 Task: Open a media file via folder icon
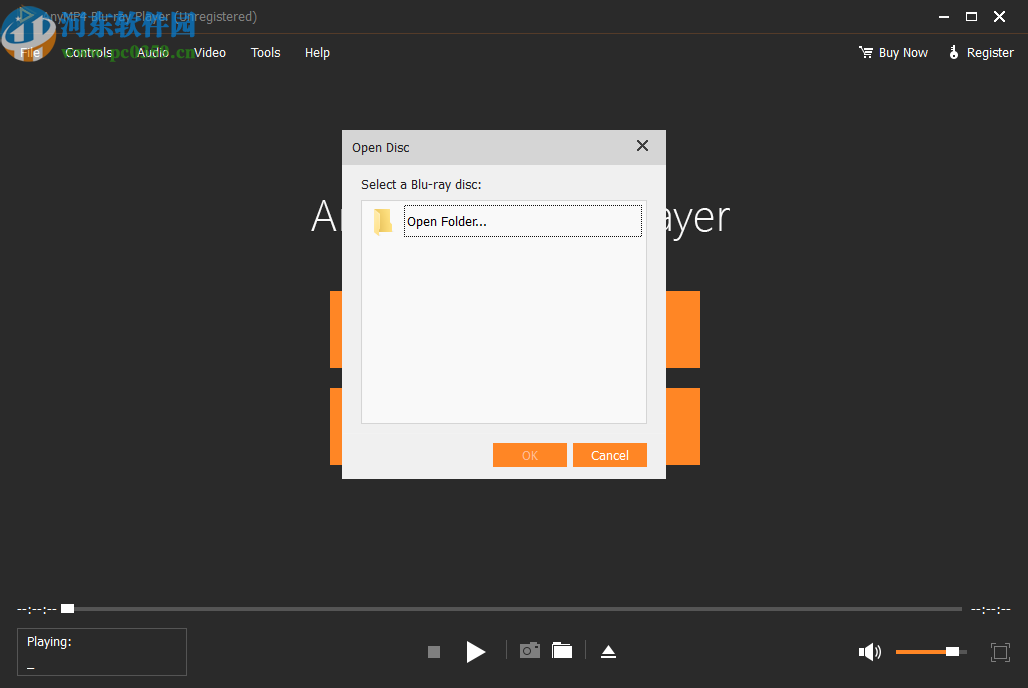click(561, 650)
